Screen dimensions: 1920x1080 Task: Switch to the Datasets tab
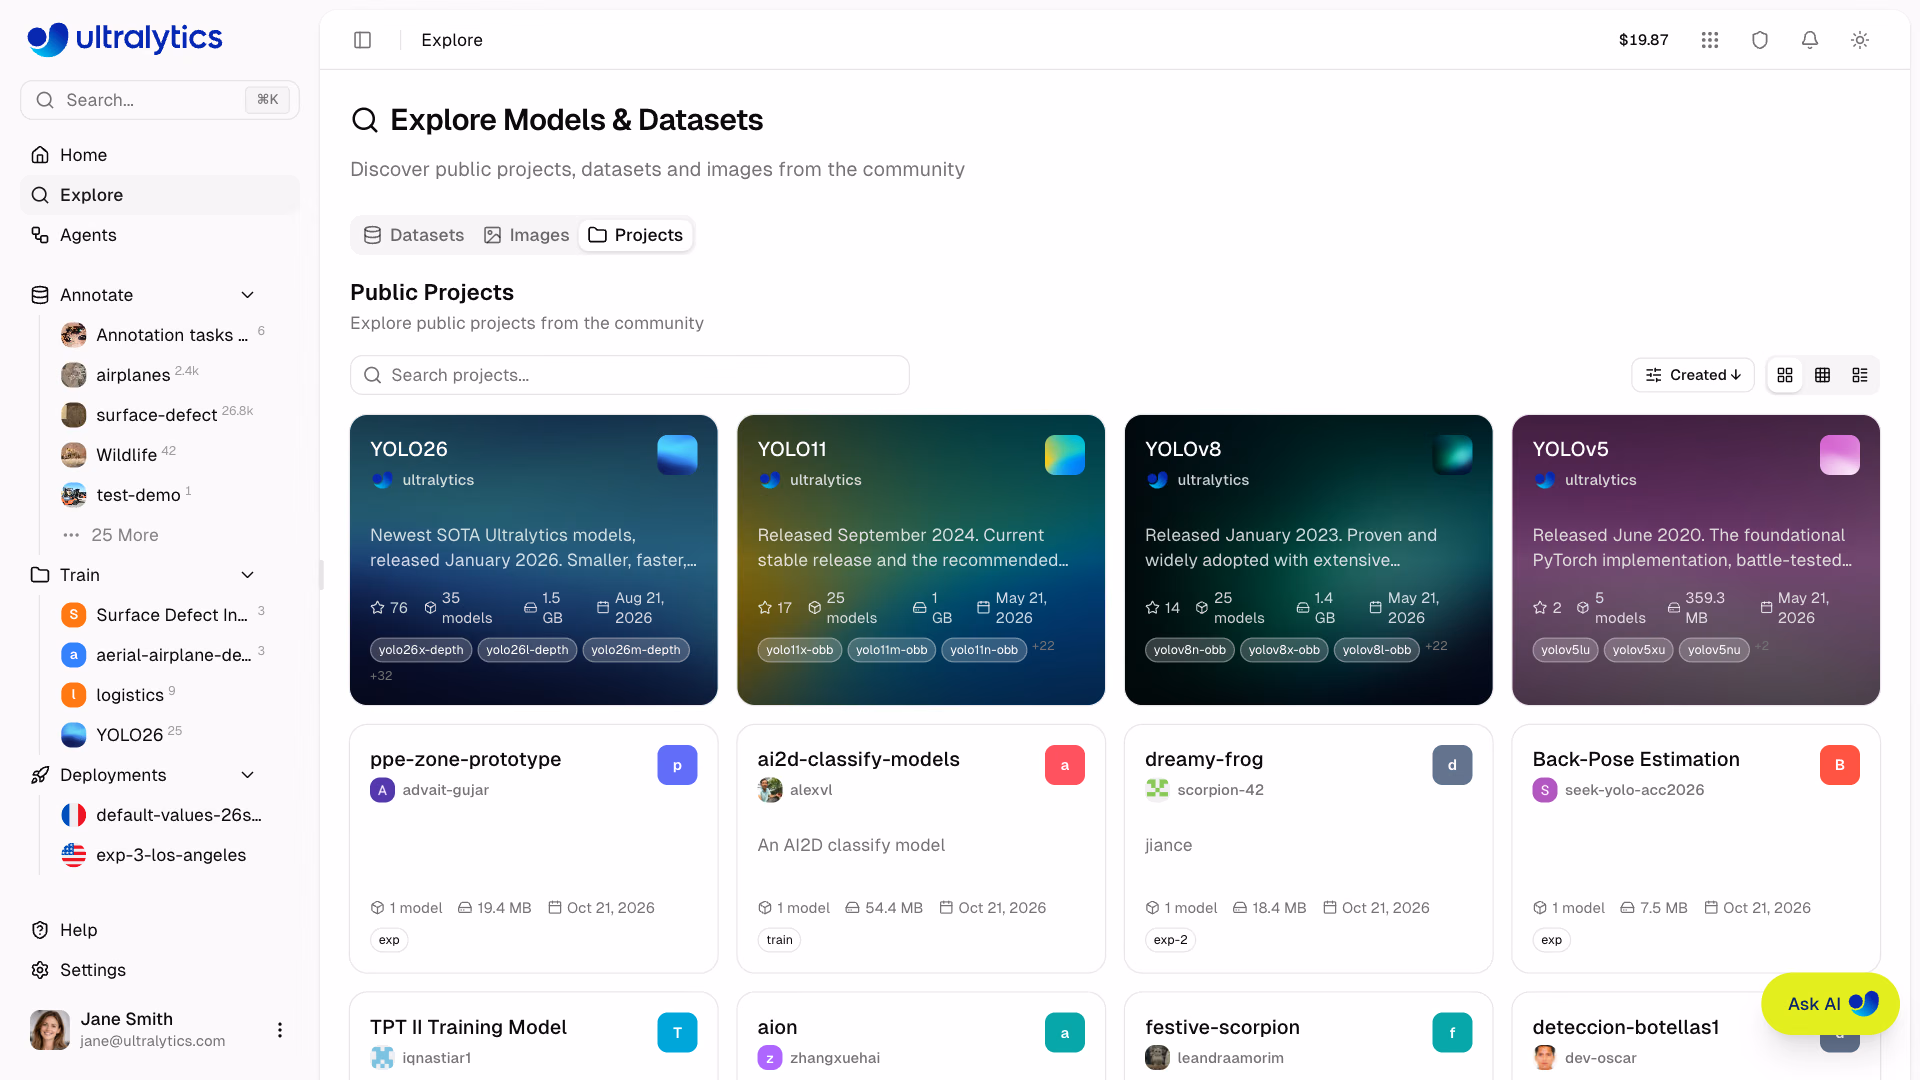pyautogui.click(x=414, y=235)
